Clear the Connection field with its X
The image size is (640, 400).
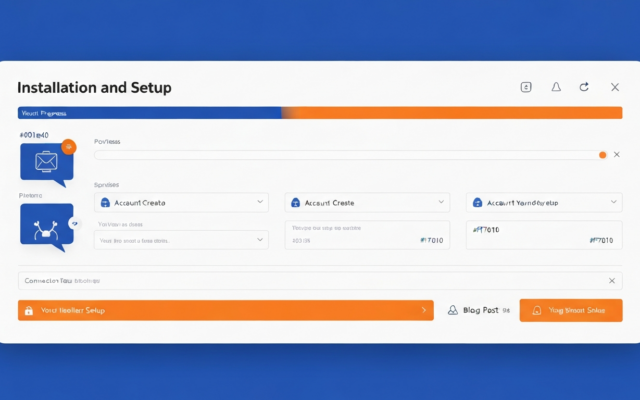click(x=612, y=281)
